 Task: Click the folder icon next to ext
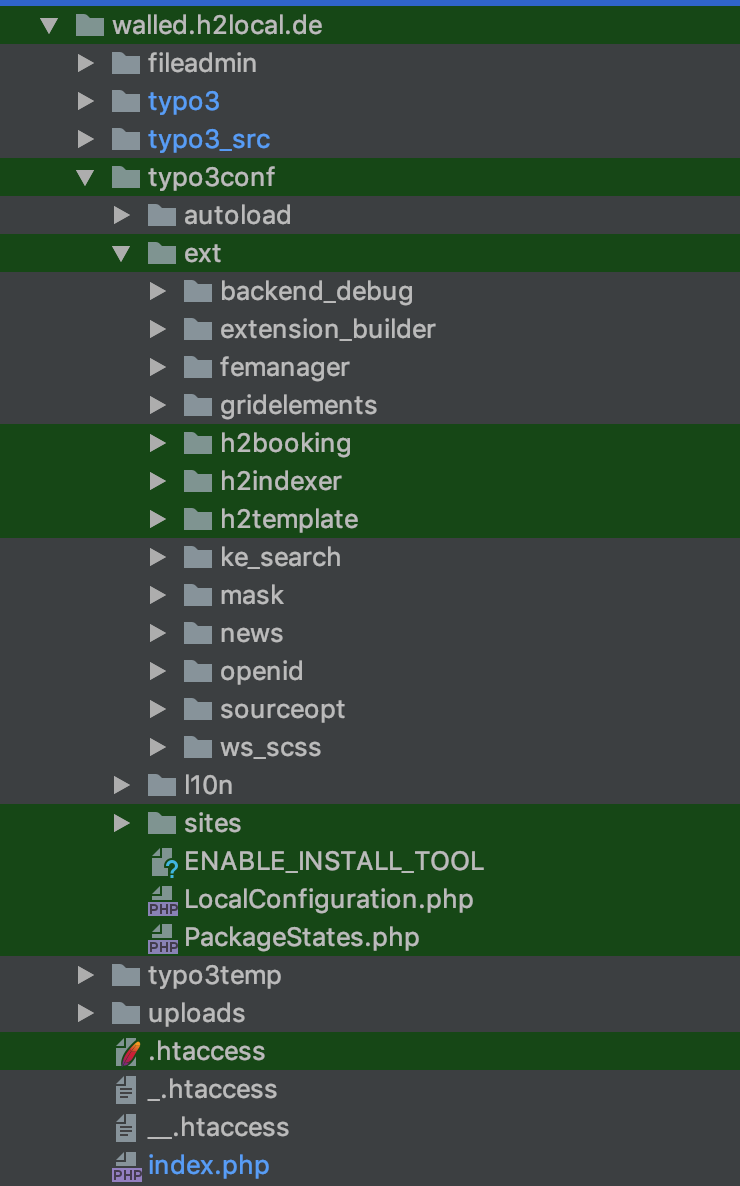tap(161, 253)
